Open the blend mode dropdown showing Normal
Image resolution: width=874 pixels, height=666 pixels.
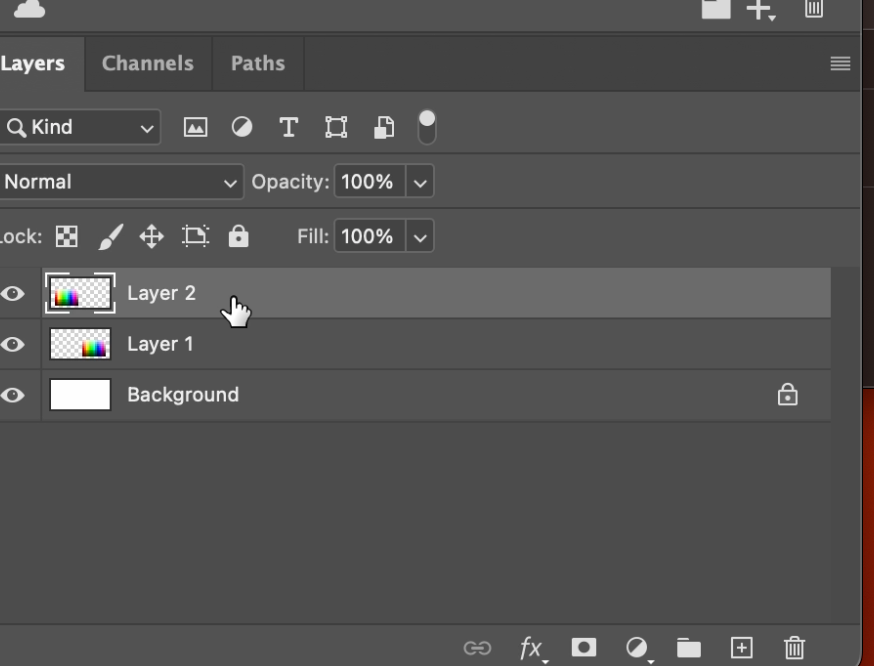click(120, 182)
